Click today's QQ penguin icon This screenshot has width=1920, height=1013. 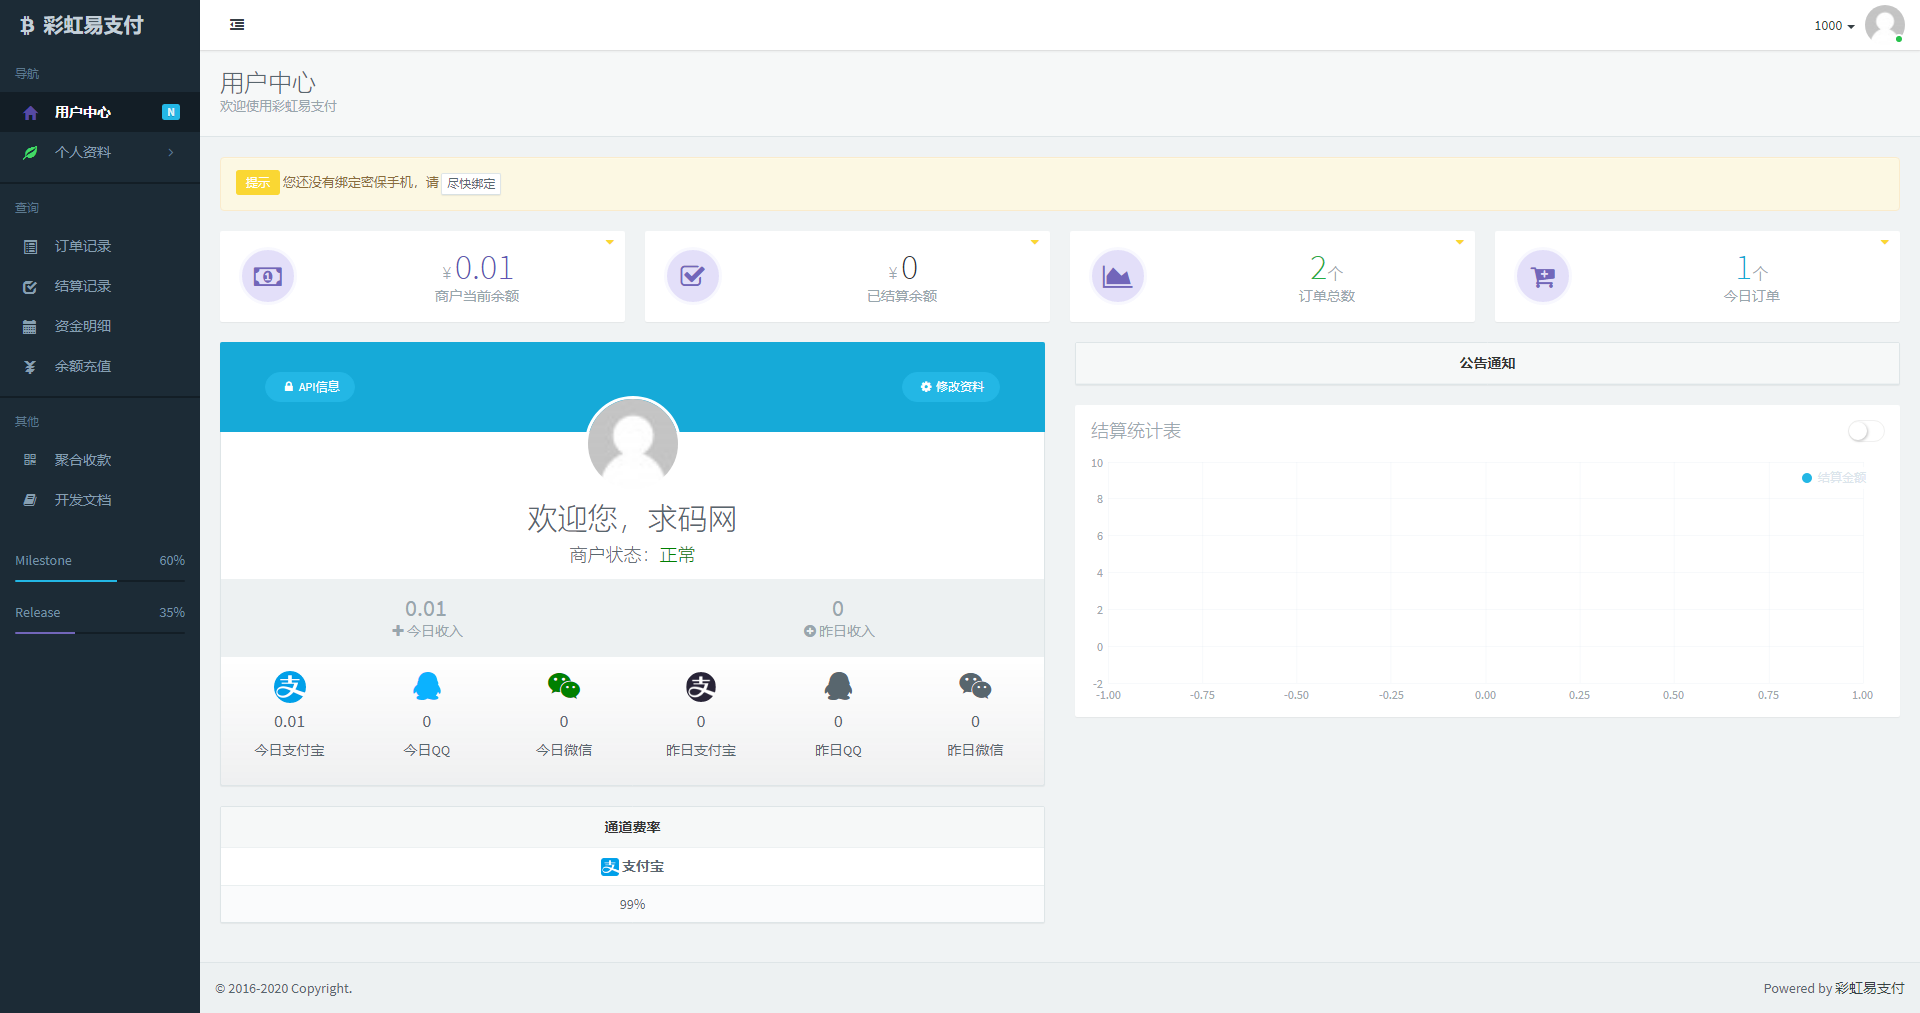427,687
